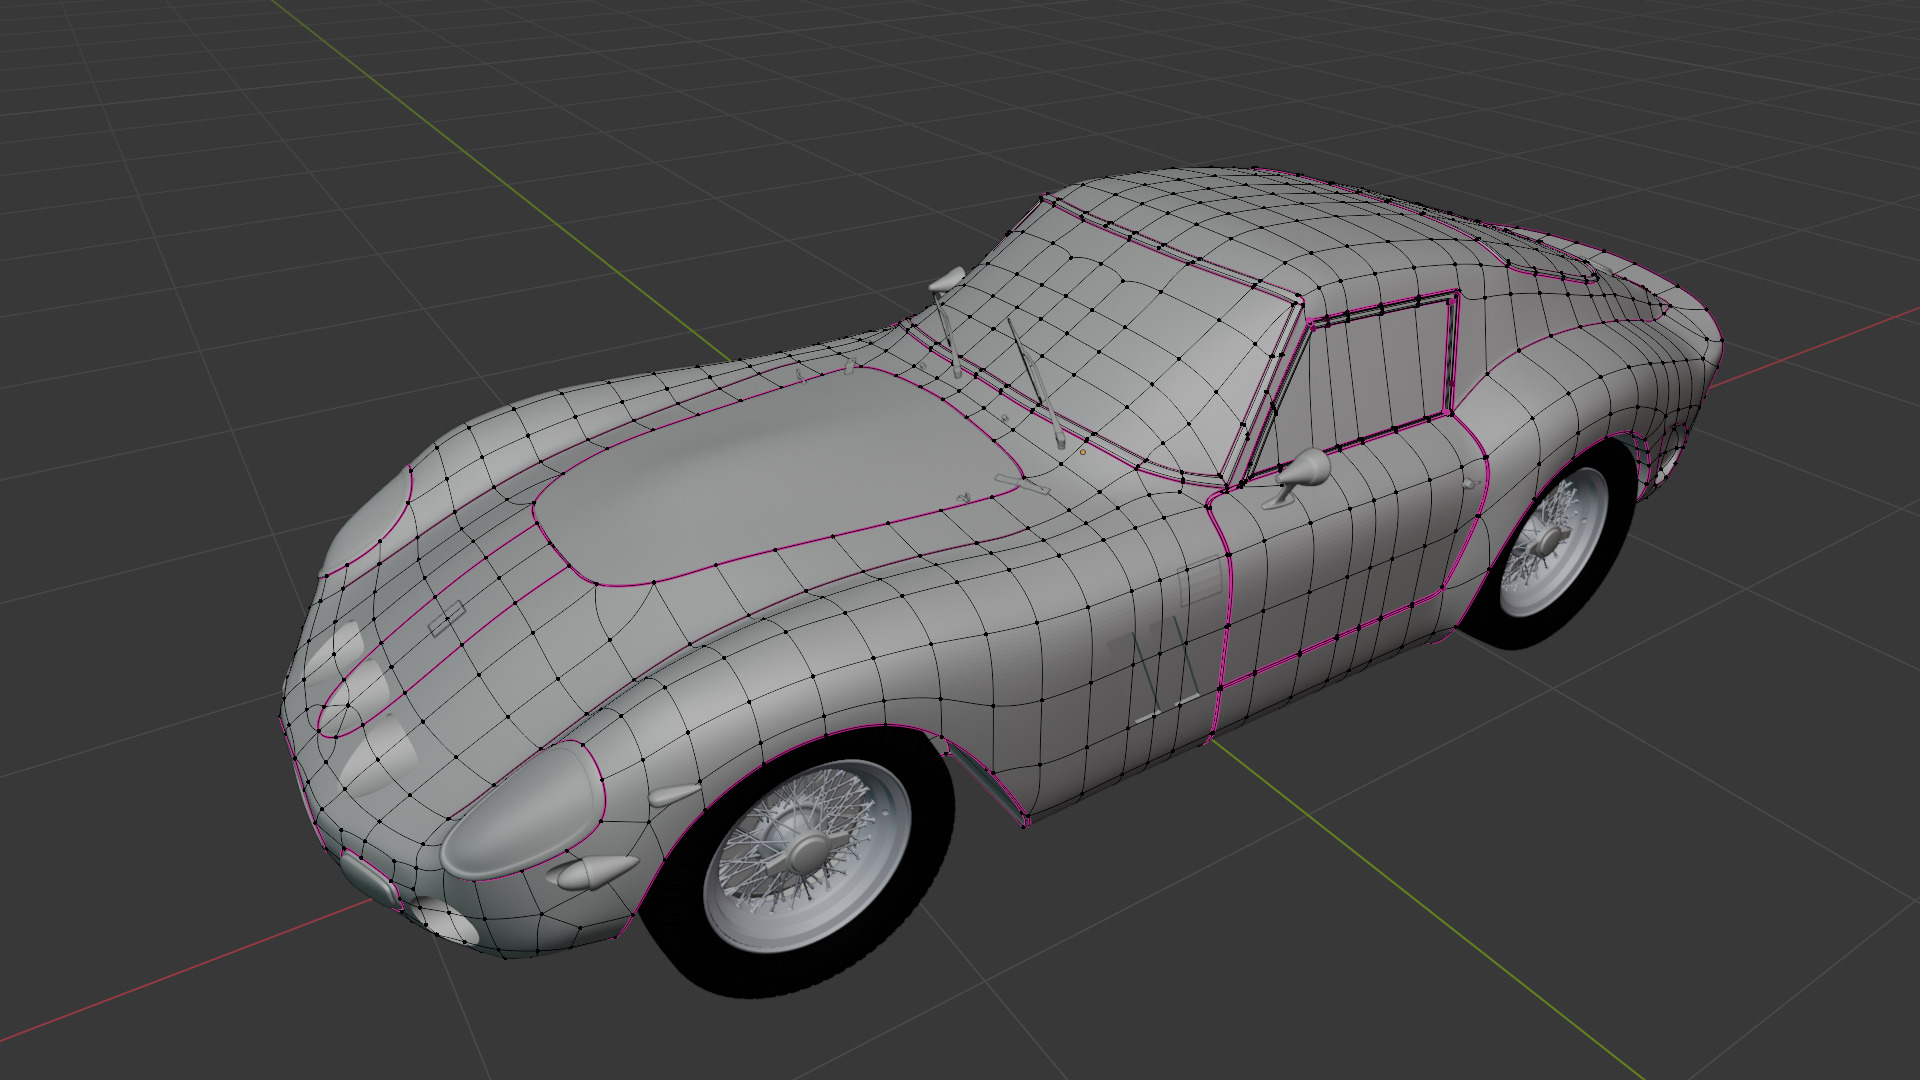Select the smooth hood panel
The image size is (1920, 1080).
pyautogui.click(x=778, y=474)
